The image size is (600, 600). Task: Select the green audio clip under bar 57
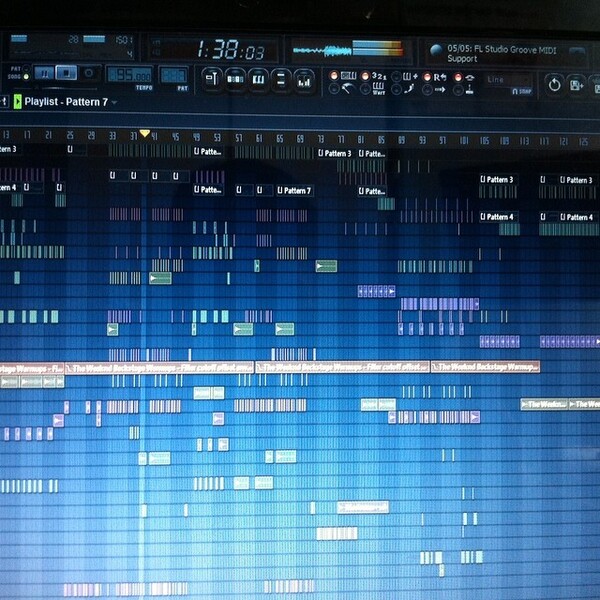[243, 329]
